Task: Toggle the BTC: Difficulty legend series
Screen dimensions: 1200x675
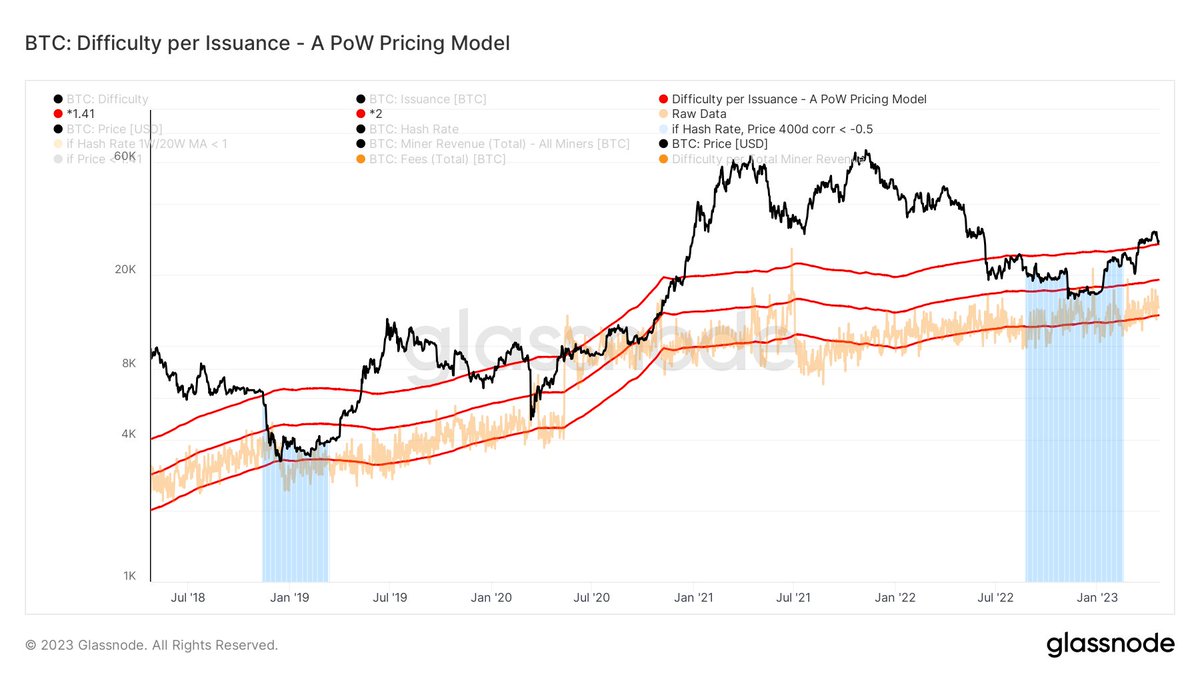Action: 100,99
